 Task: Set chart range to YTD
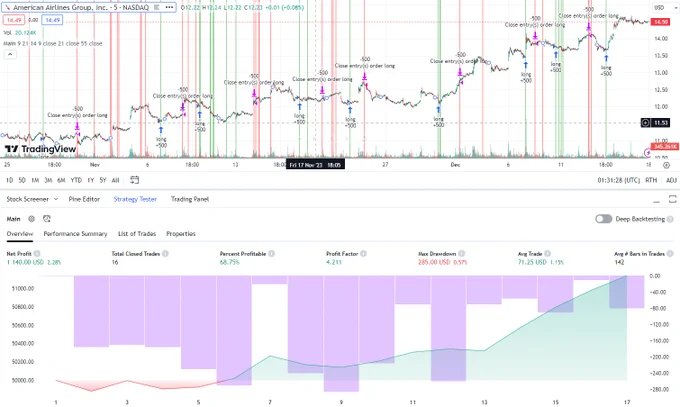(x=76, y=180)
